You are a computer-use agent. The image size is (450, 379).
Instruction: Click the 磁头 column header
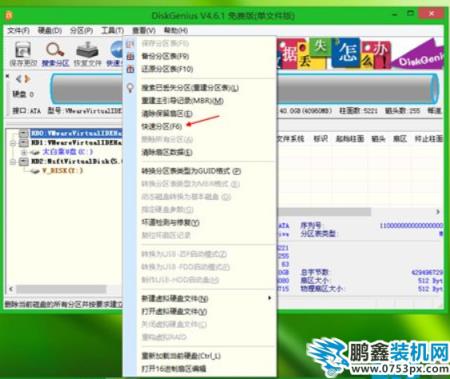point(379,139)
